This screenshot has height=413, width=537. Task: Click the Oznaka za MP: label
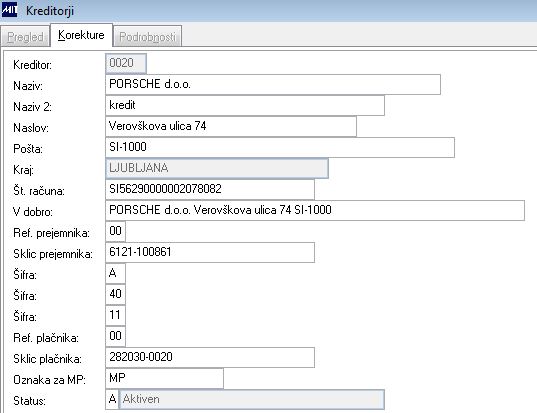click(49, 380)
